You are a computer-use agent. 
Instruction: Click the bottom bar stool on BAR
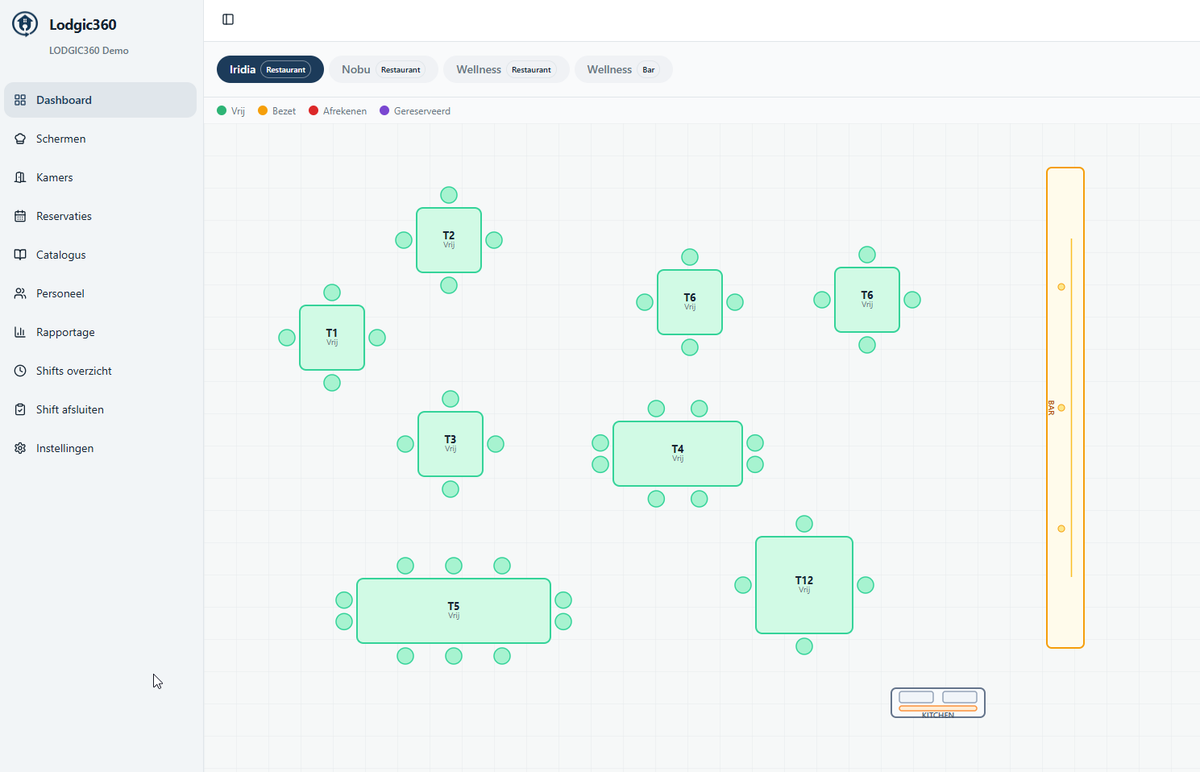coord(1061,529)
